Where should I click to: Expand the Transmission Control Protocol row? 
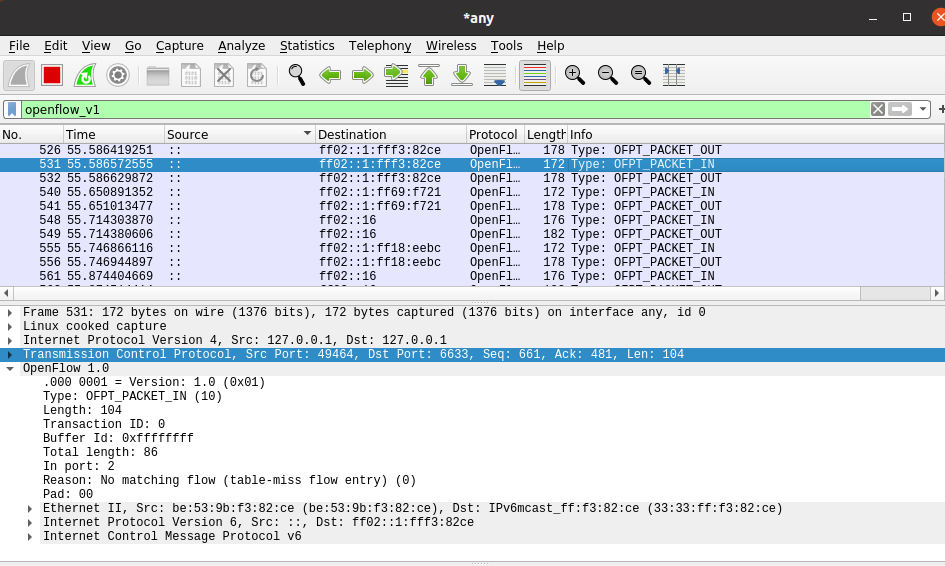10,354
